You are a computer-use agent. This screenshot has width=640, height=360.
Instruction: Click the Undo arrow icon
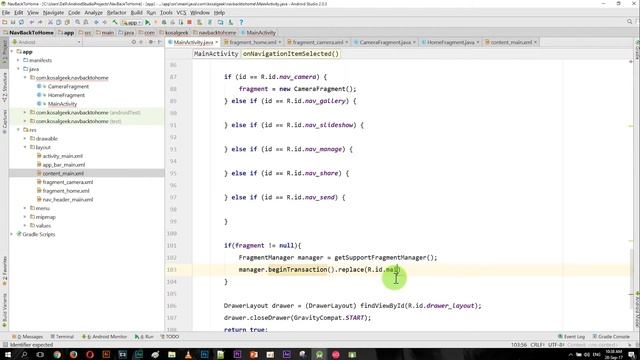(31, 22)
